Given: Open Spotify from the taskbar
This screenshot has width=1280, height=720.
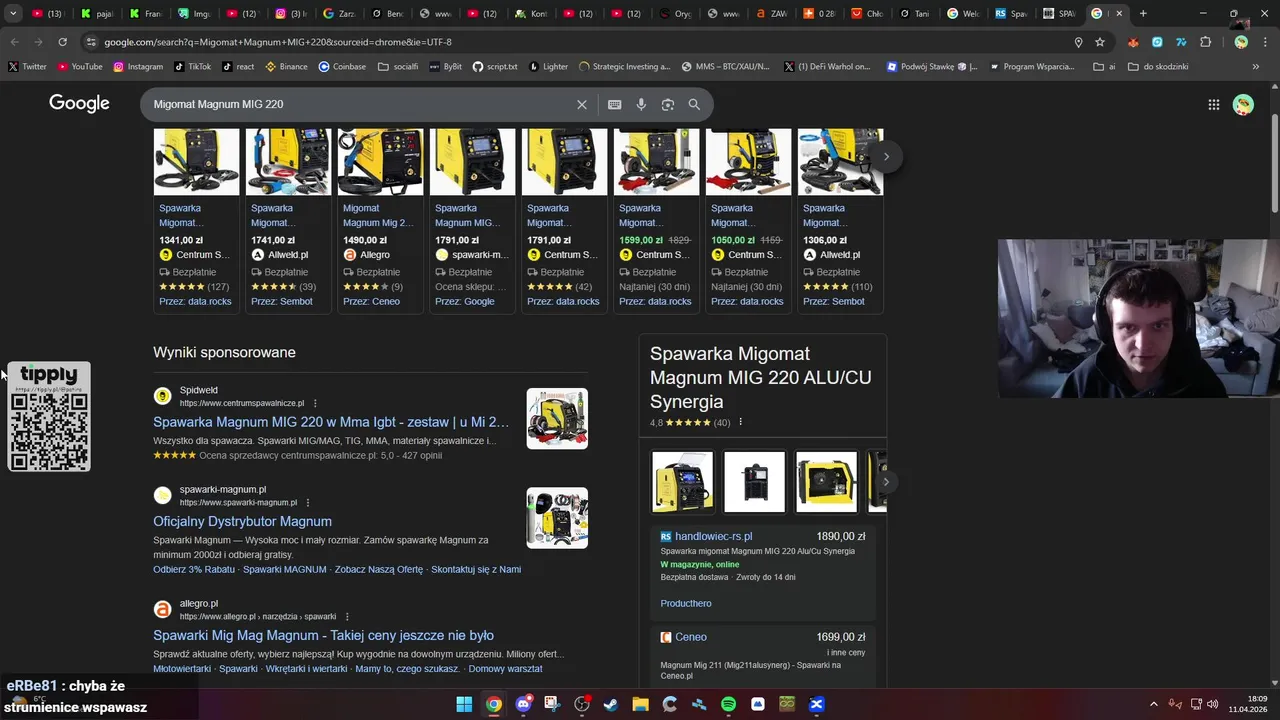Looking at the screenshot, I should (728, 704).
